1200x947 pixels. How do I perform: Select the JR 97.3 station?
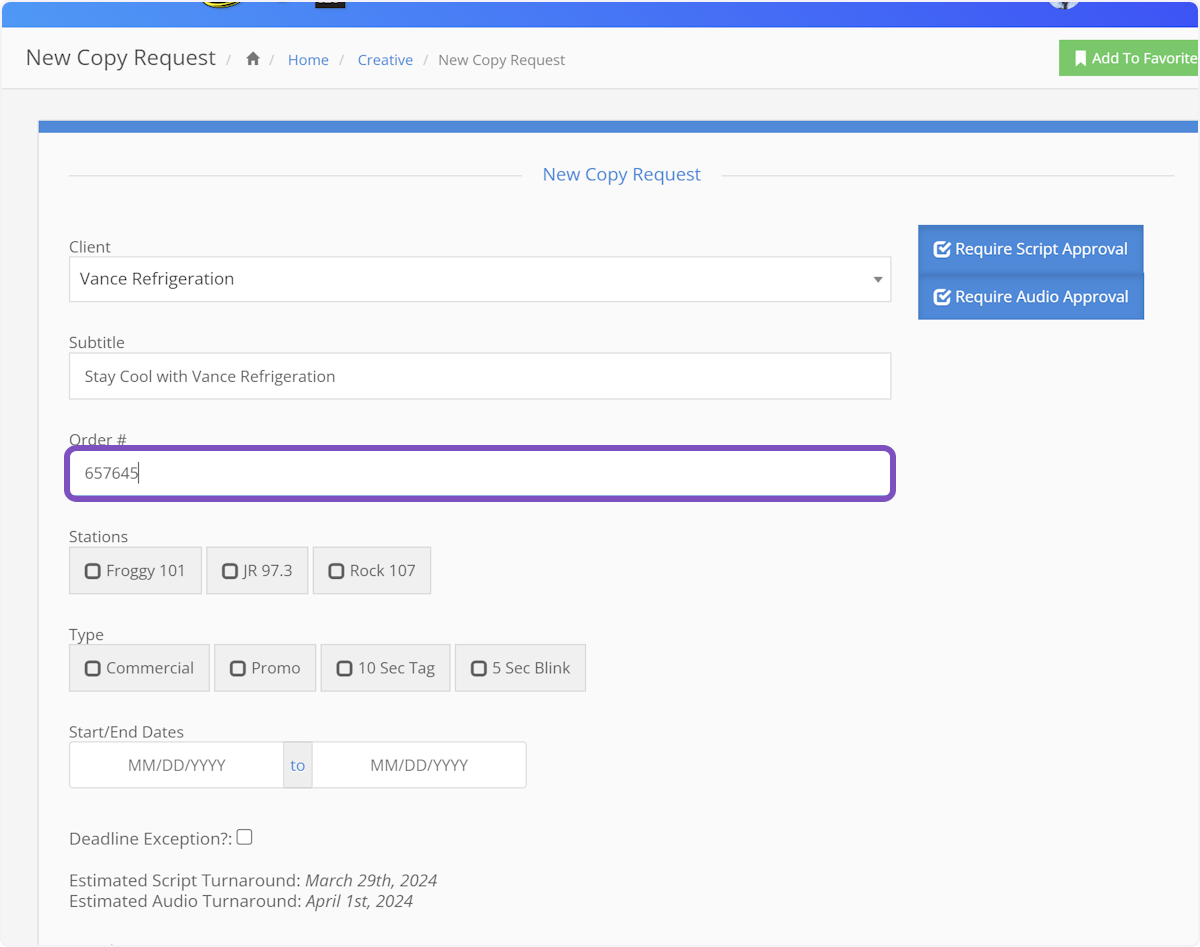[x=257, y=571]
